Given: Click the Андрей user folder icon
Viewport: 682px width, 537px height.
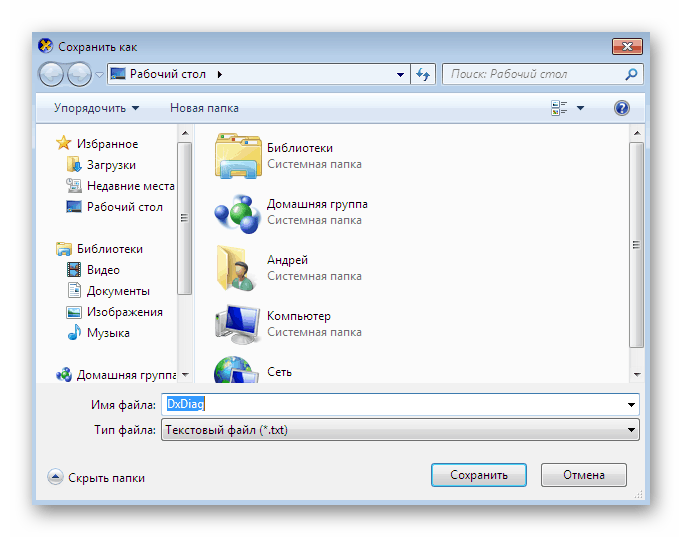Looking at the screenshot, I should click(236, 268).
